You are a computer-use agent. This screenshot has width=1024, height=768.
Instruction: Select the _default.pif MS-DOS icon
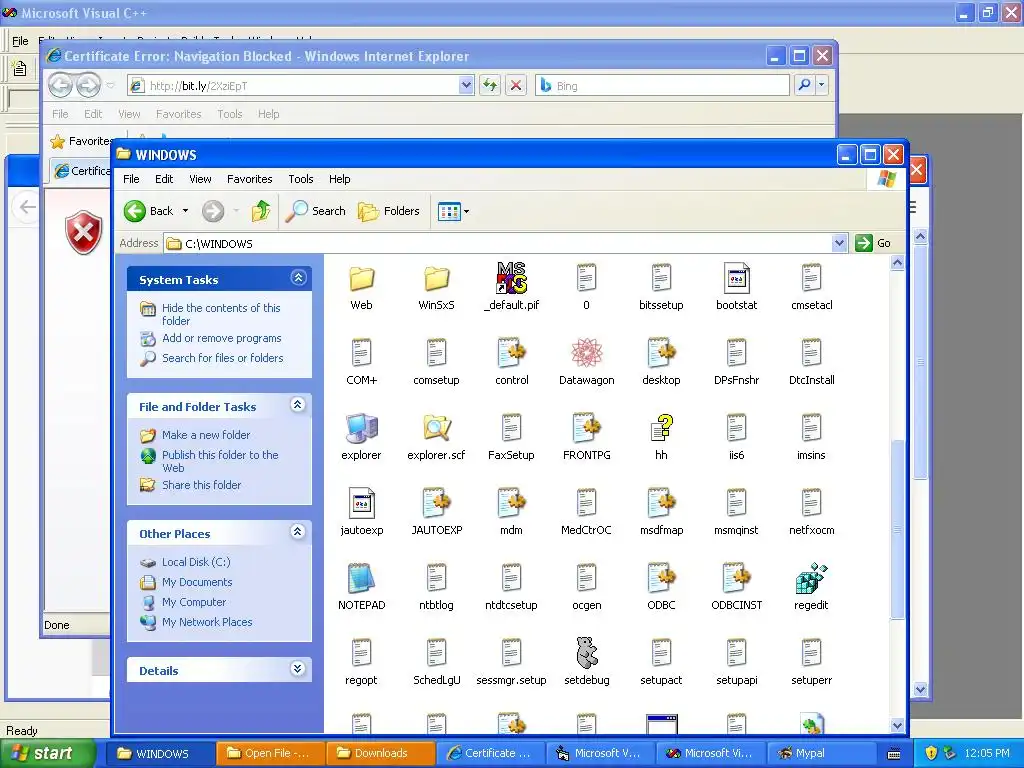511,278
